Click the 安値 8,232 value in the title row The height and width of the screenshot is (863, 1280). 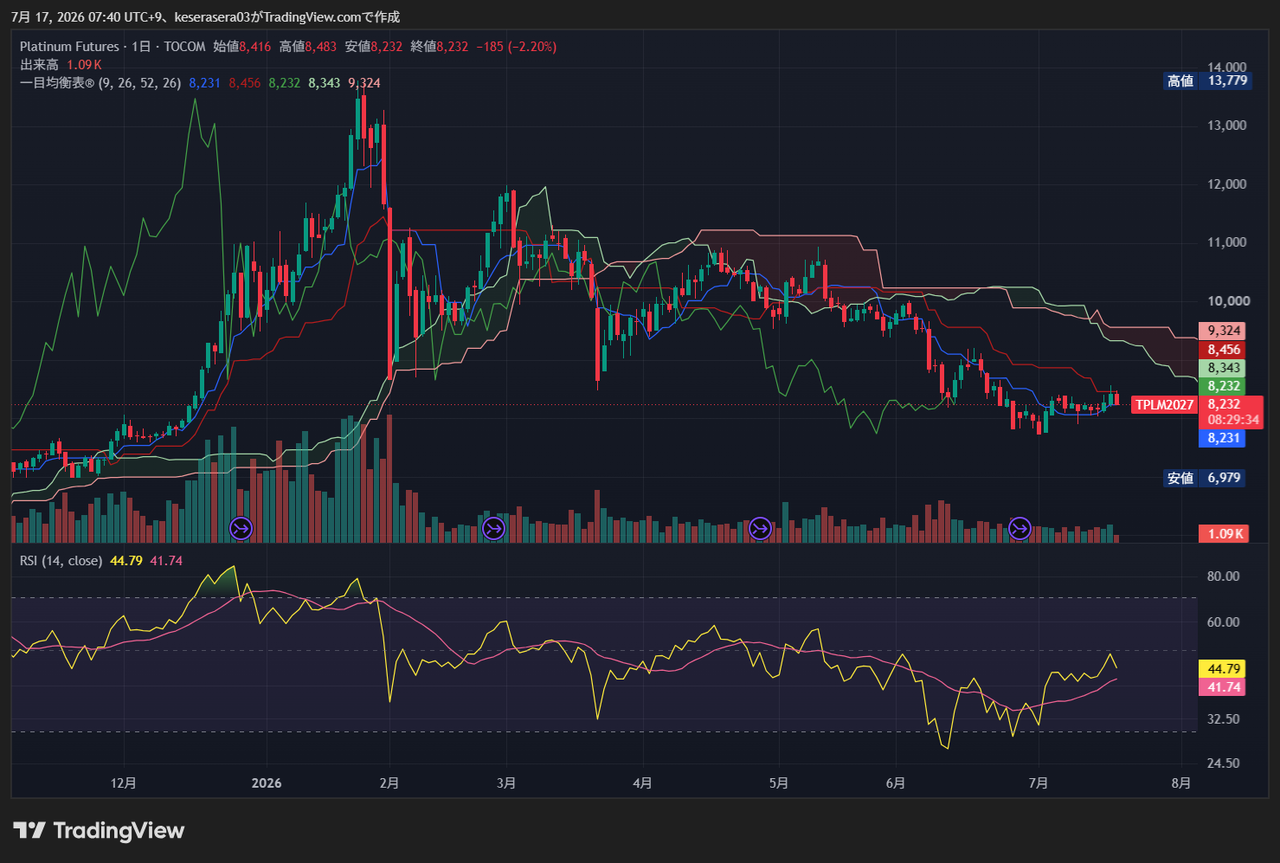pos(373,46)
